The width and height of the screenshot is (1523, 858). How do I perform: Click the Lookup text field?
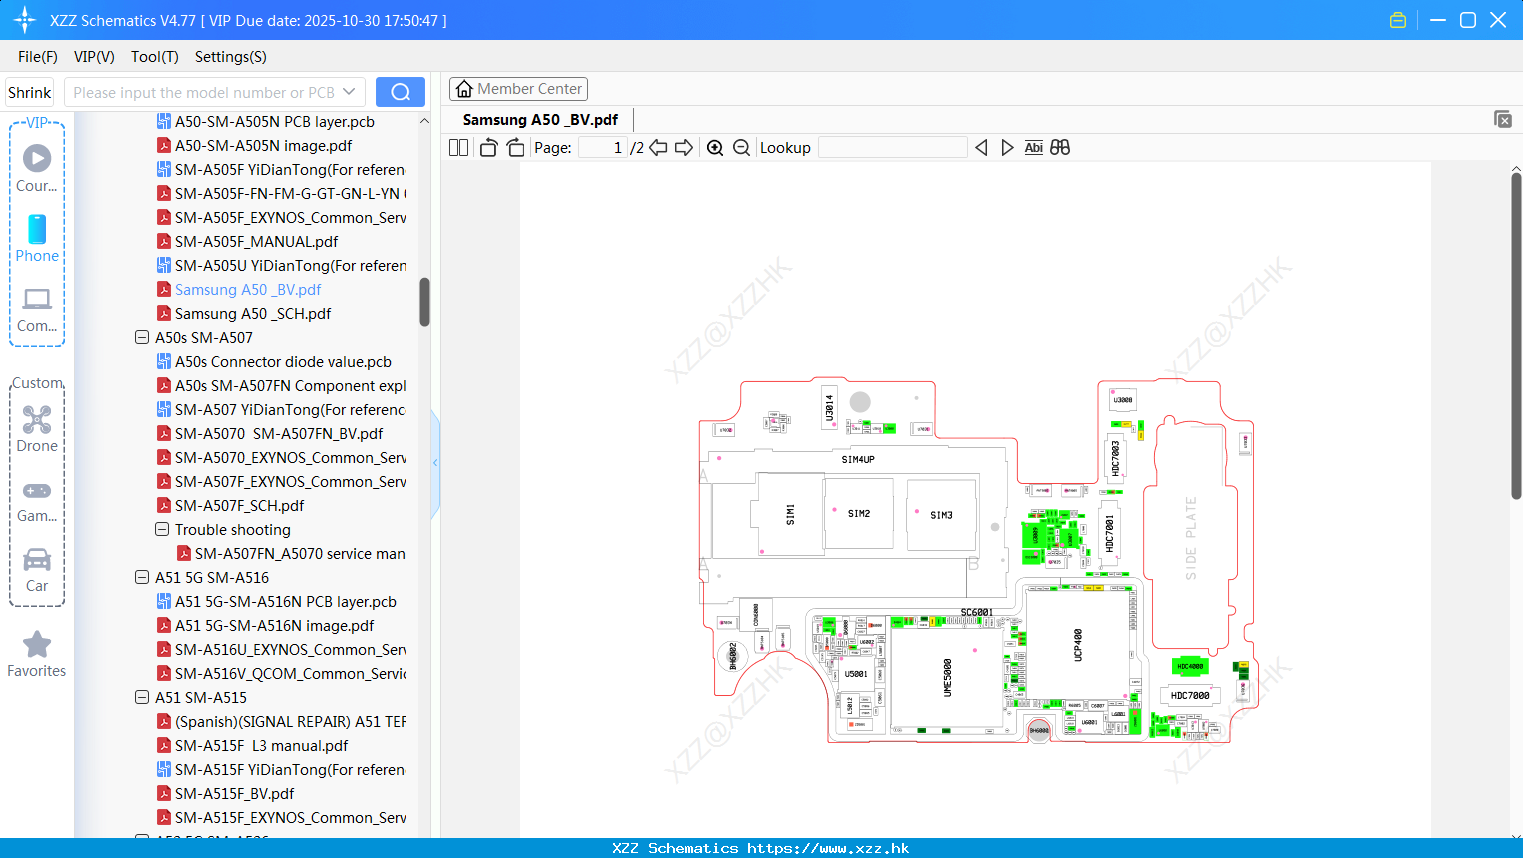pyautogui.click(x=892, y=147)
